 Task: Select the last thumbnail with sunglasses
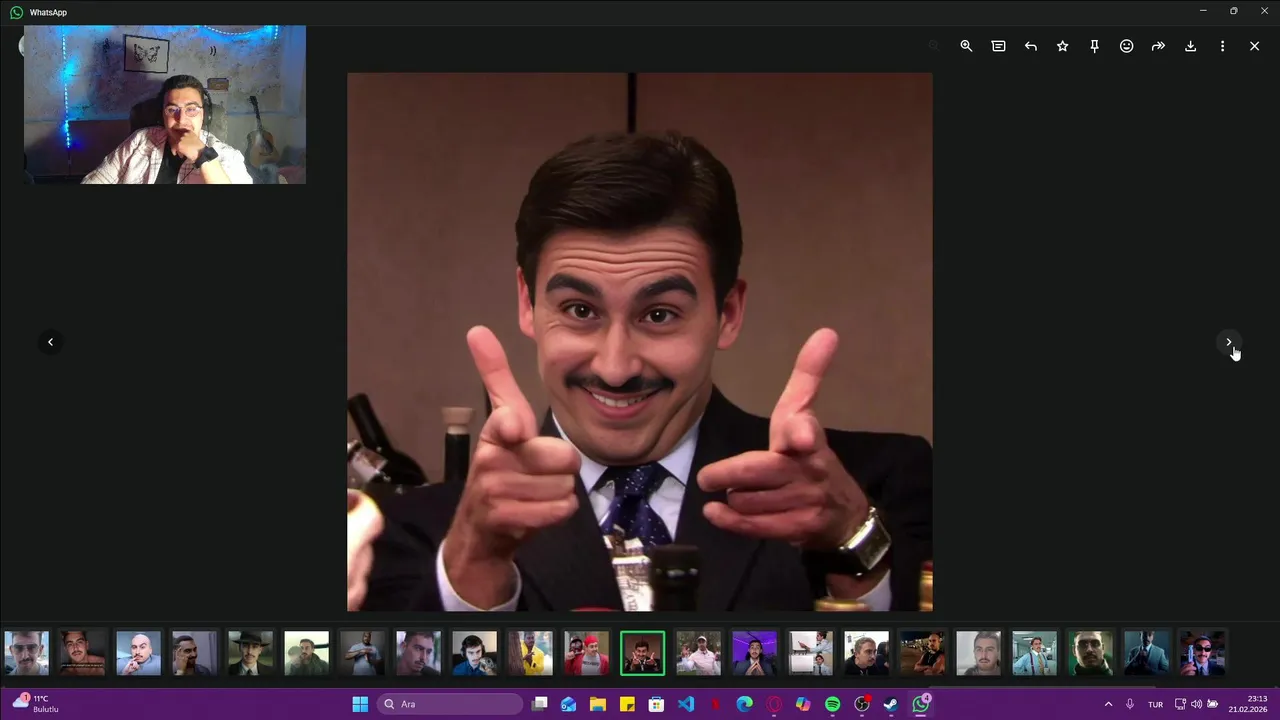click(x=1202, y=653)
